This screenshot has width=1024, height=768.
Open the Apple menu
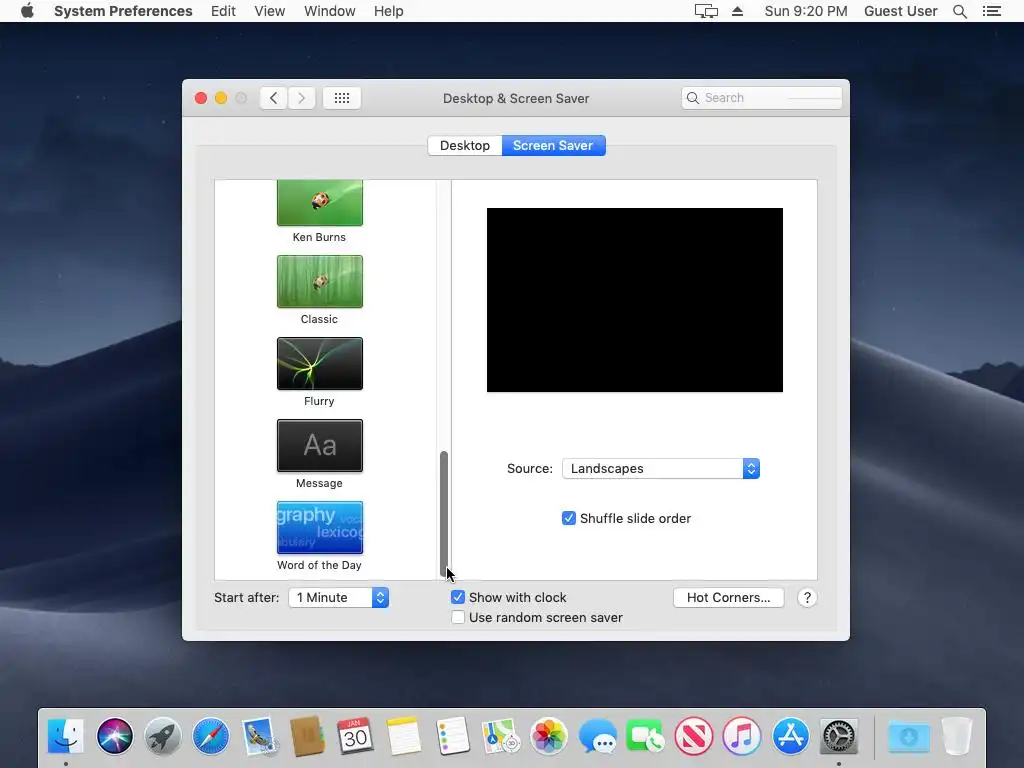(27, 11)
